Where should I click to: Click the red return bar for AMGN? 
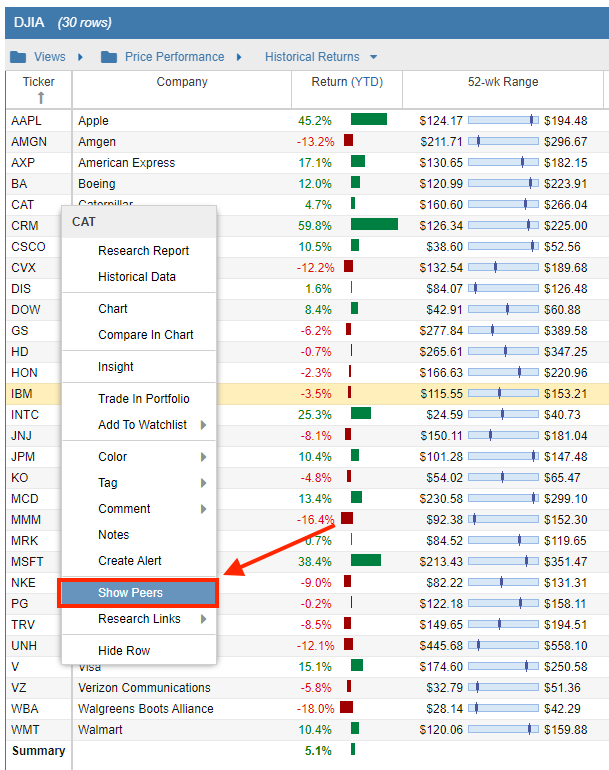tap(348, 140)
